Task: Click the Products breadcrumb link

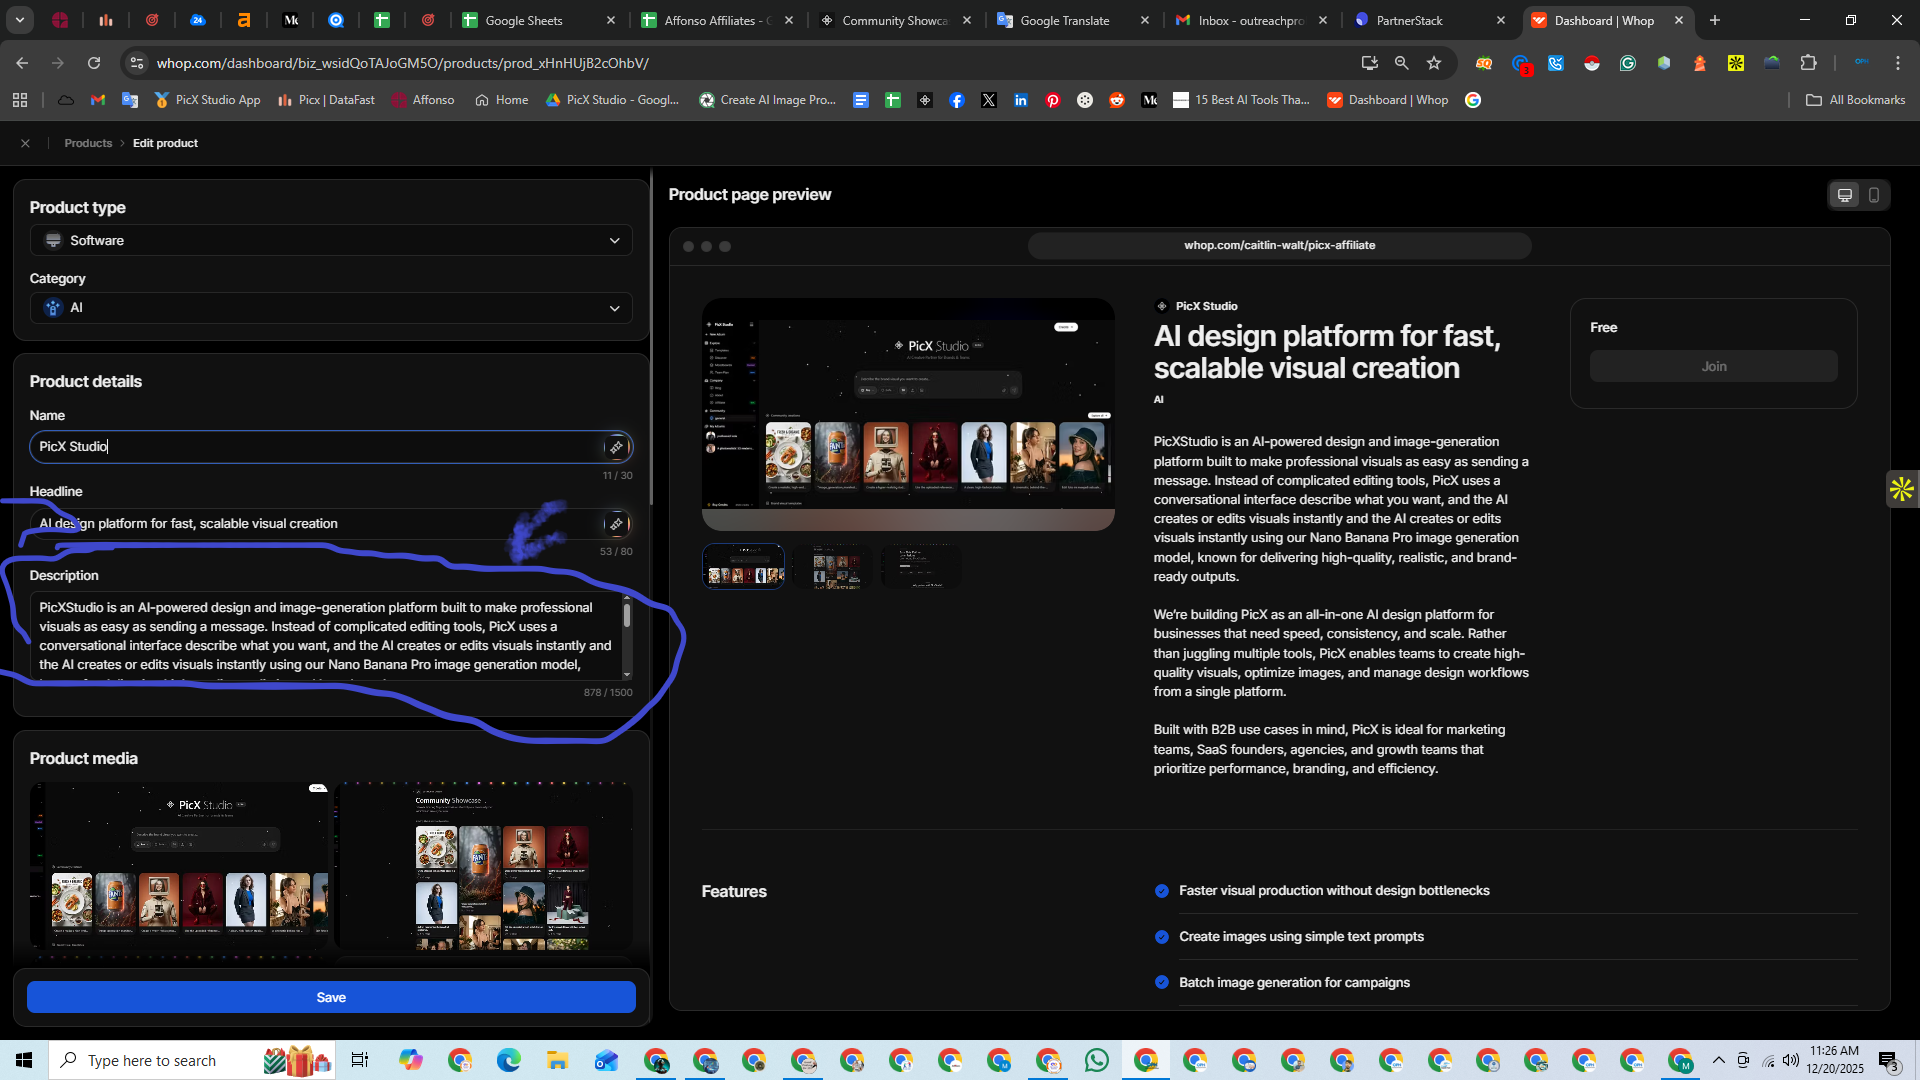Action: tap(88, 143)
